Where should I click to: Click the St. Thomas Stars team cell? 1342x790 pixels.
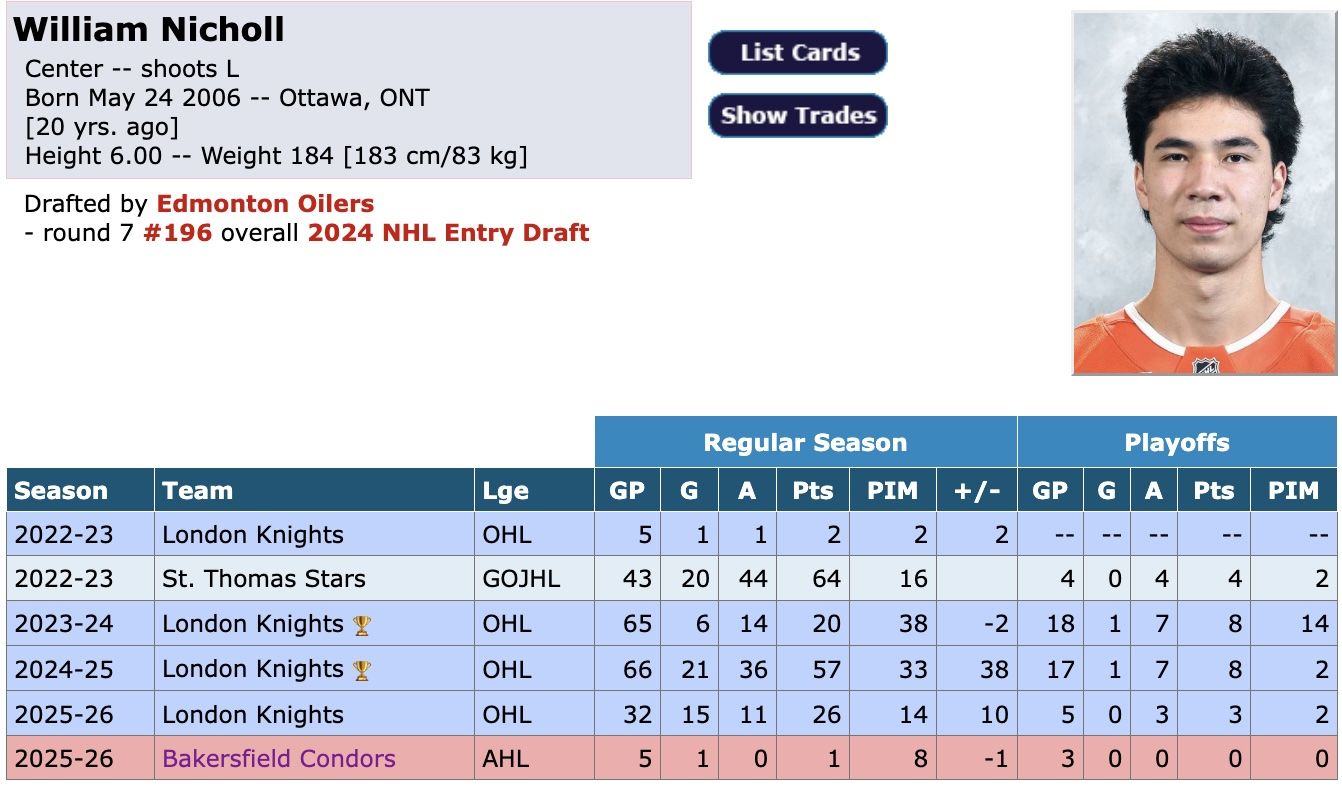[x=314, y=579]
